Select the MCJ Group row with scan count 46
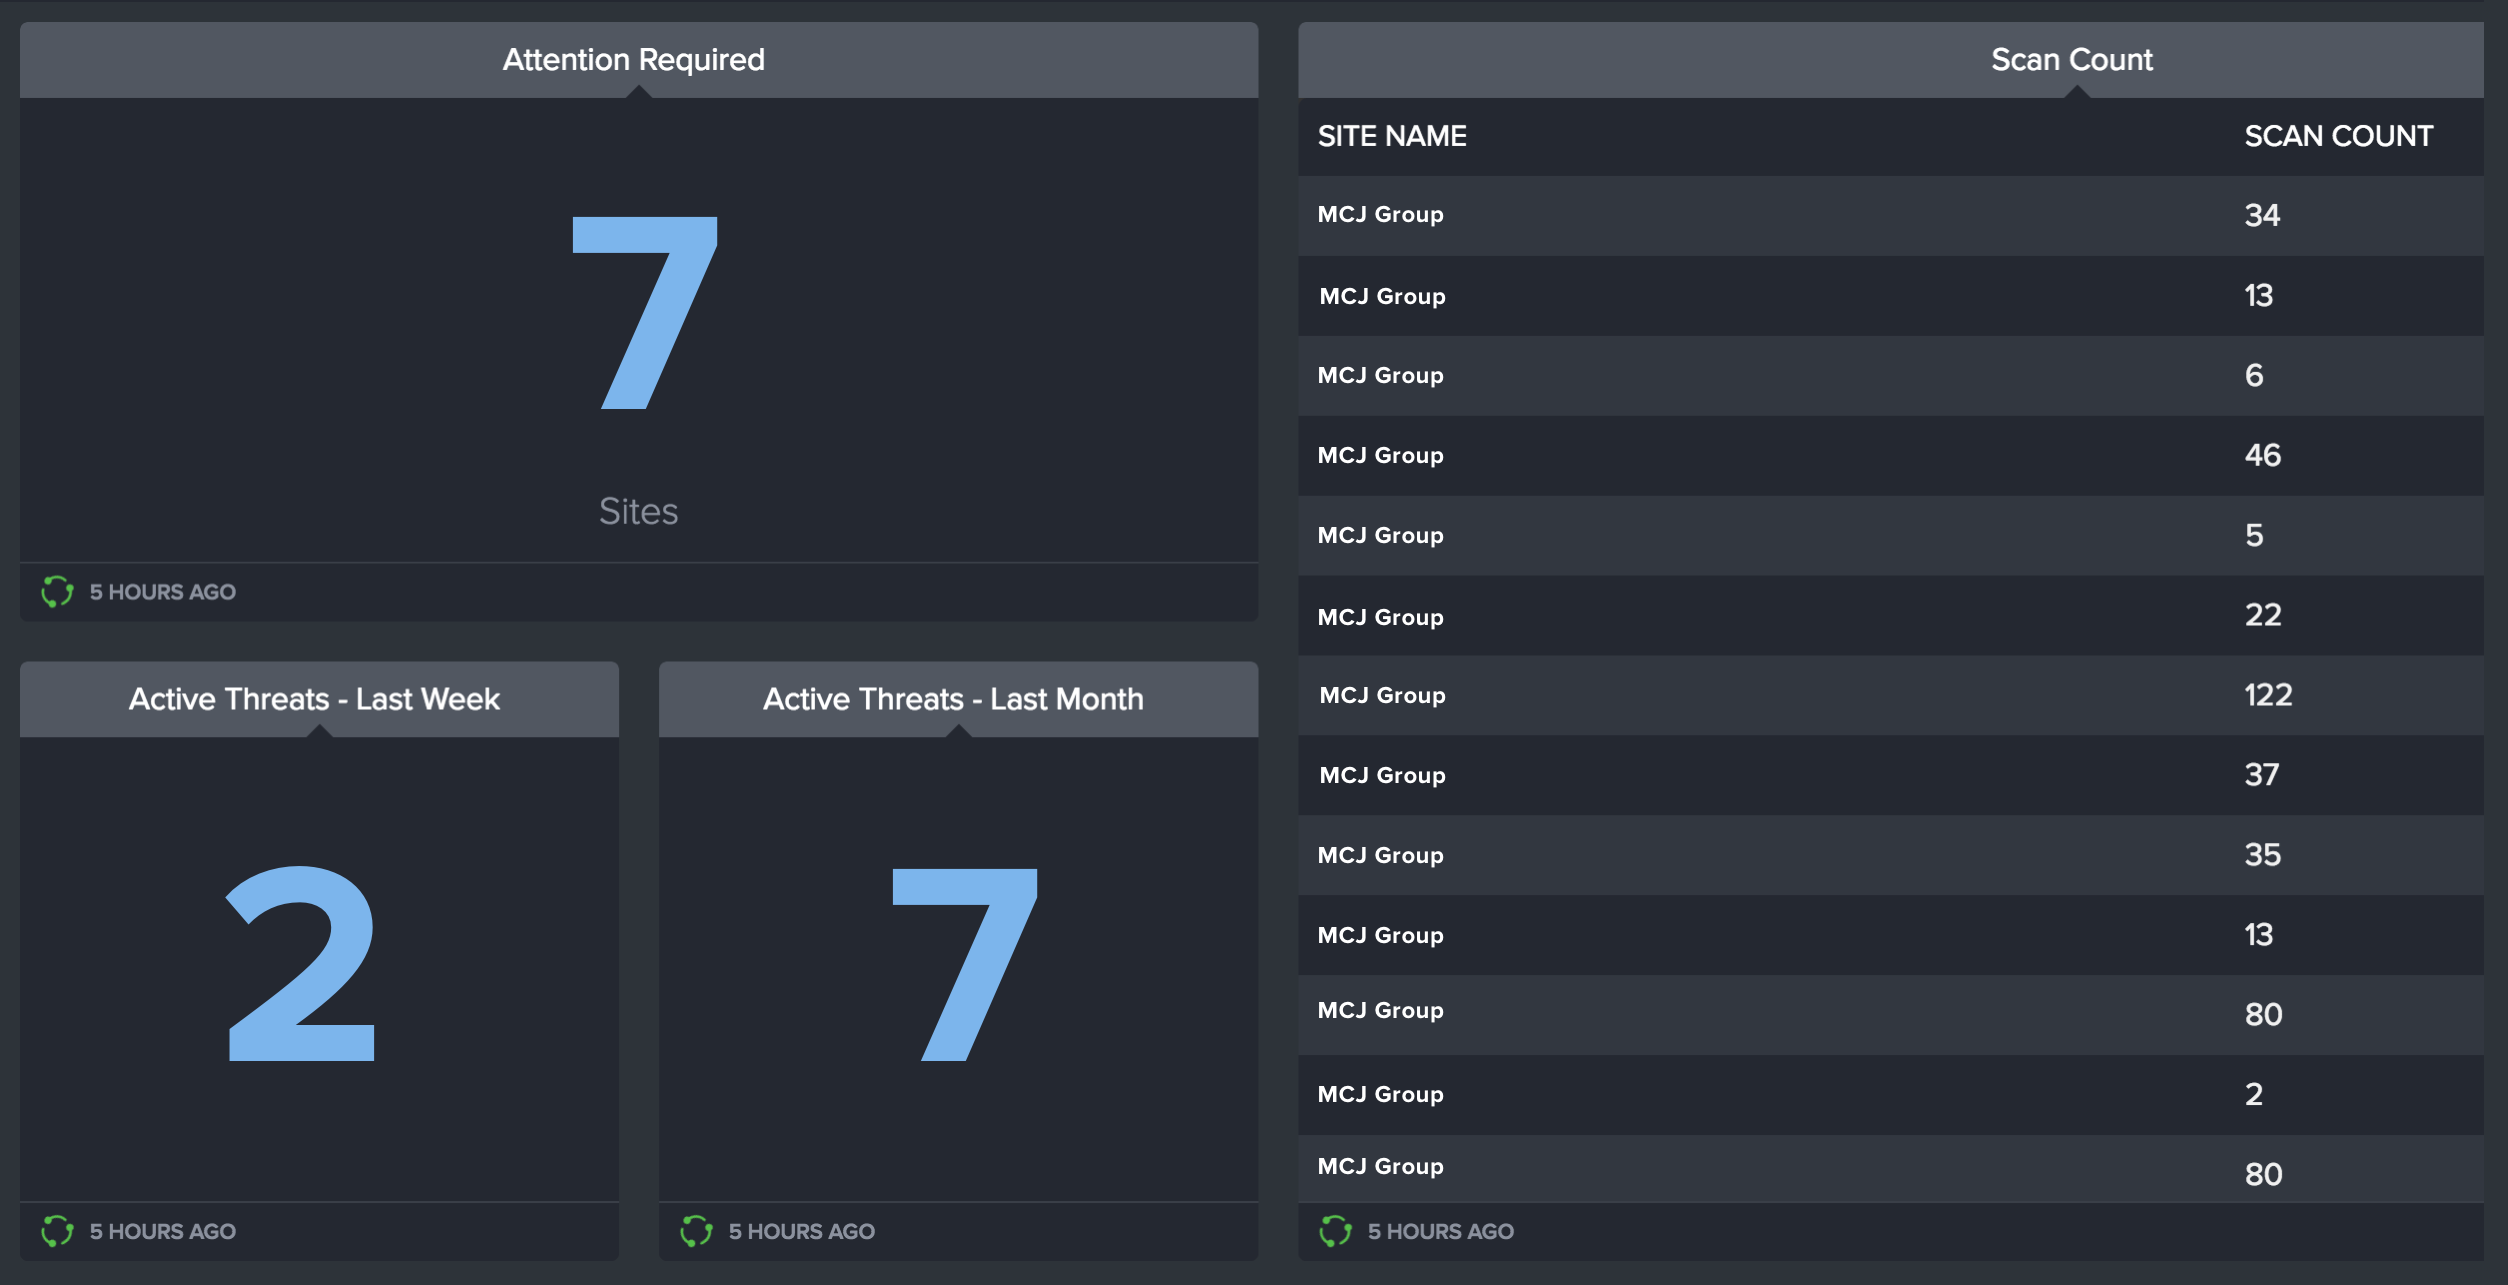The image size is (2508, 1285). (1891, 455)
